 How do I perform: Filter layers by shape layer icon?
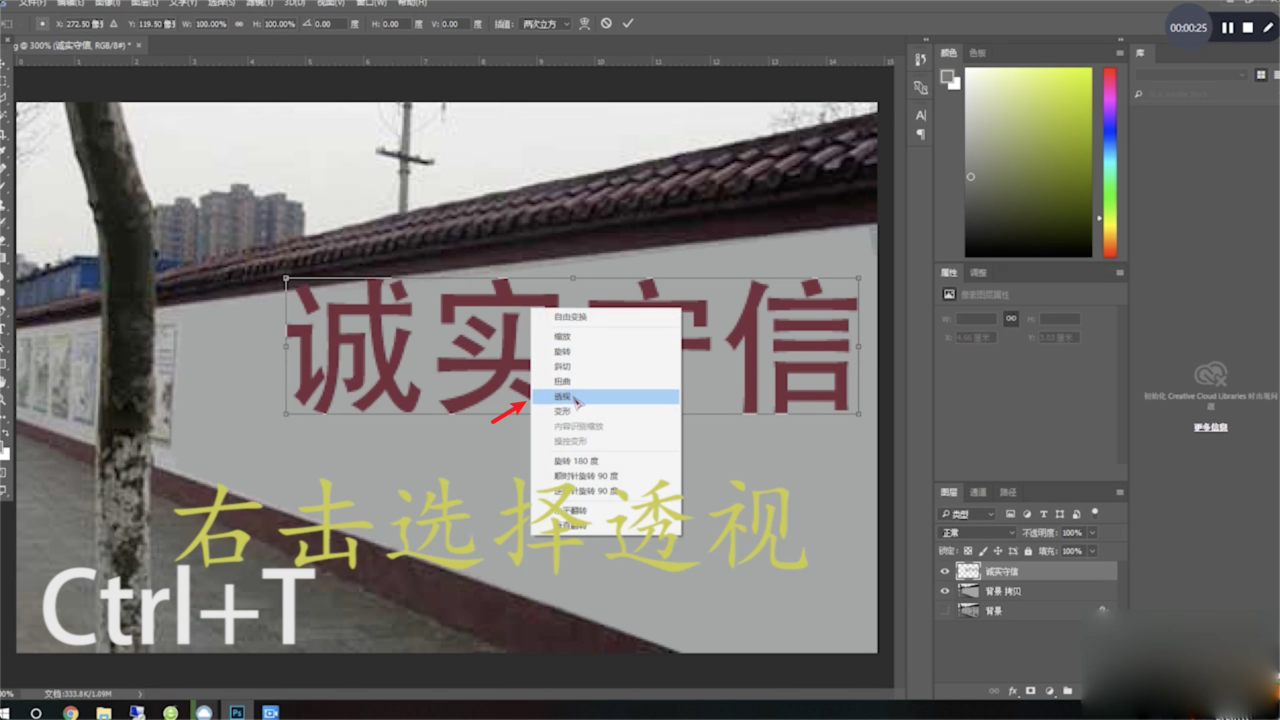[x=1060, y=514]
